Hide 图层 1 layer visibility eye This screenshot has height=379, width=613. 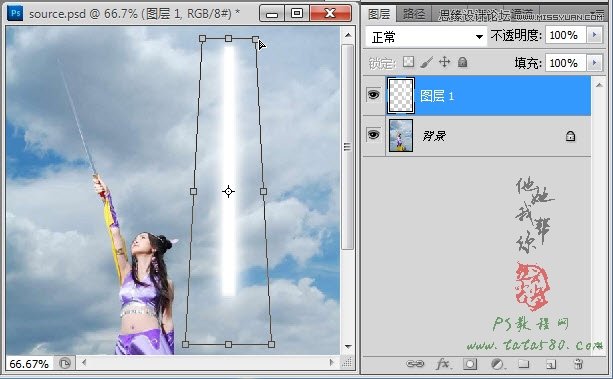click(x=373, y=95)
